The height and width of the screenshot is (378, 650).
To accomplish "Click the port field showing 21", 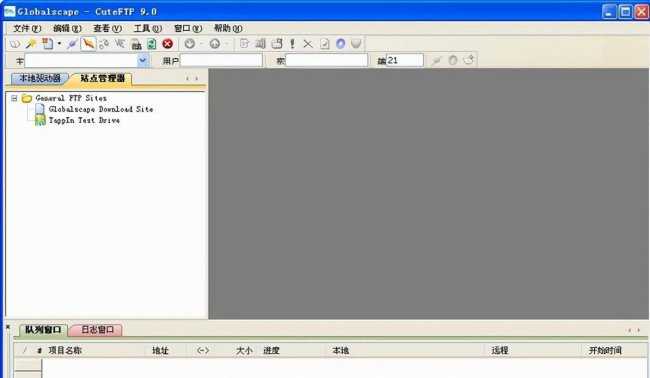I will 405,61.
